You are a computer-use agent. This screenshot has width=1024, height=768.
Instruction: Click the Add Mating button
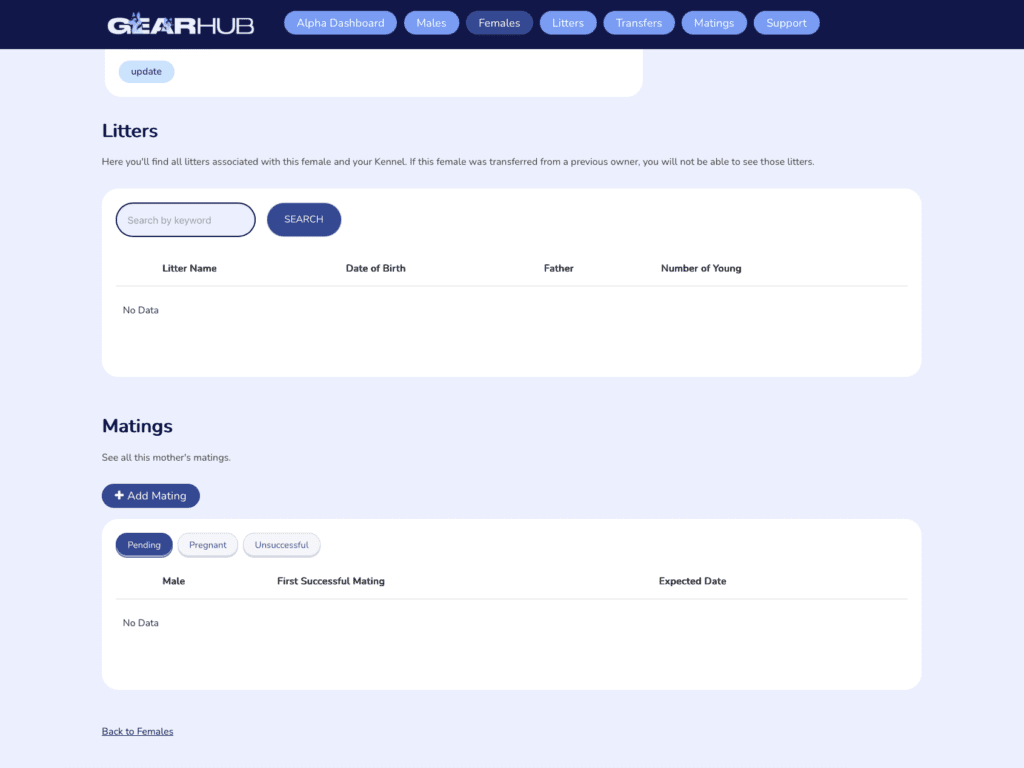(151, 496)
